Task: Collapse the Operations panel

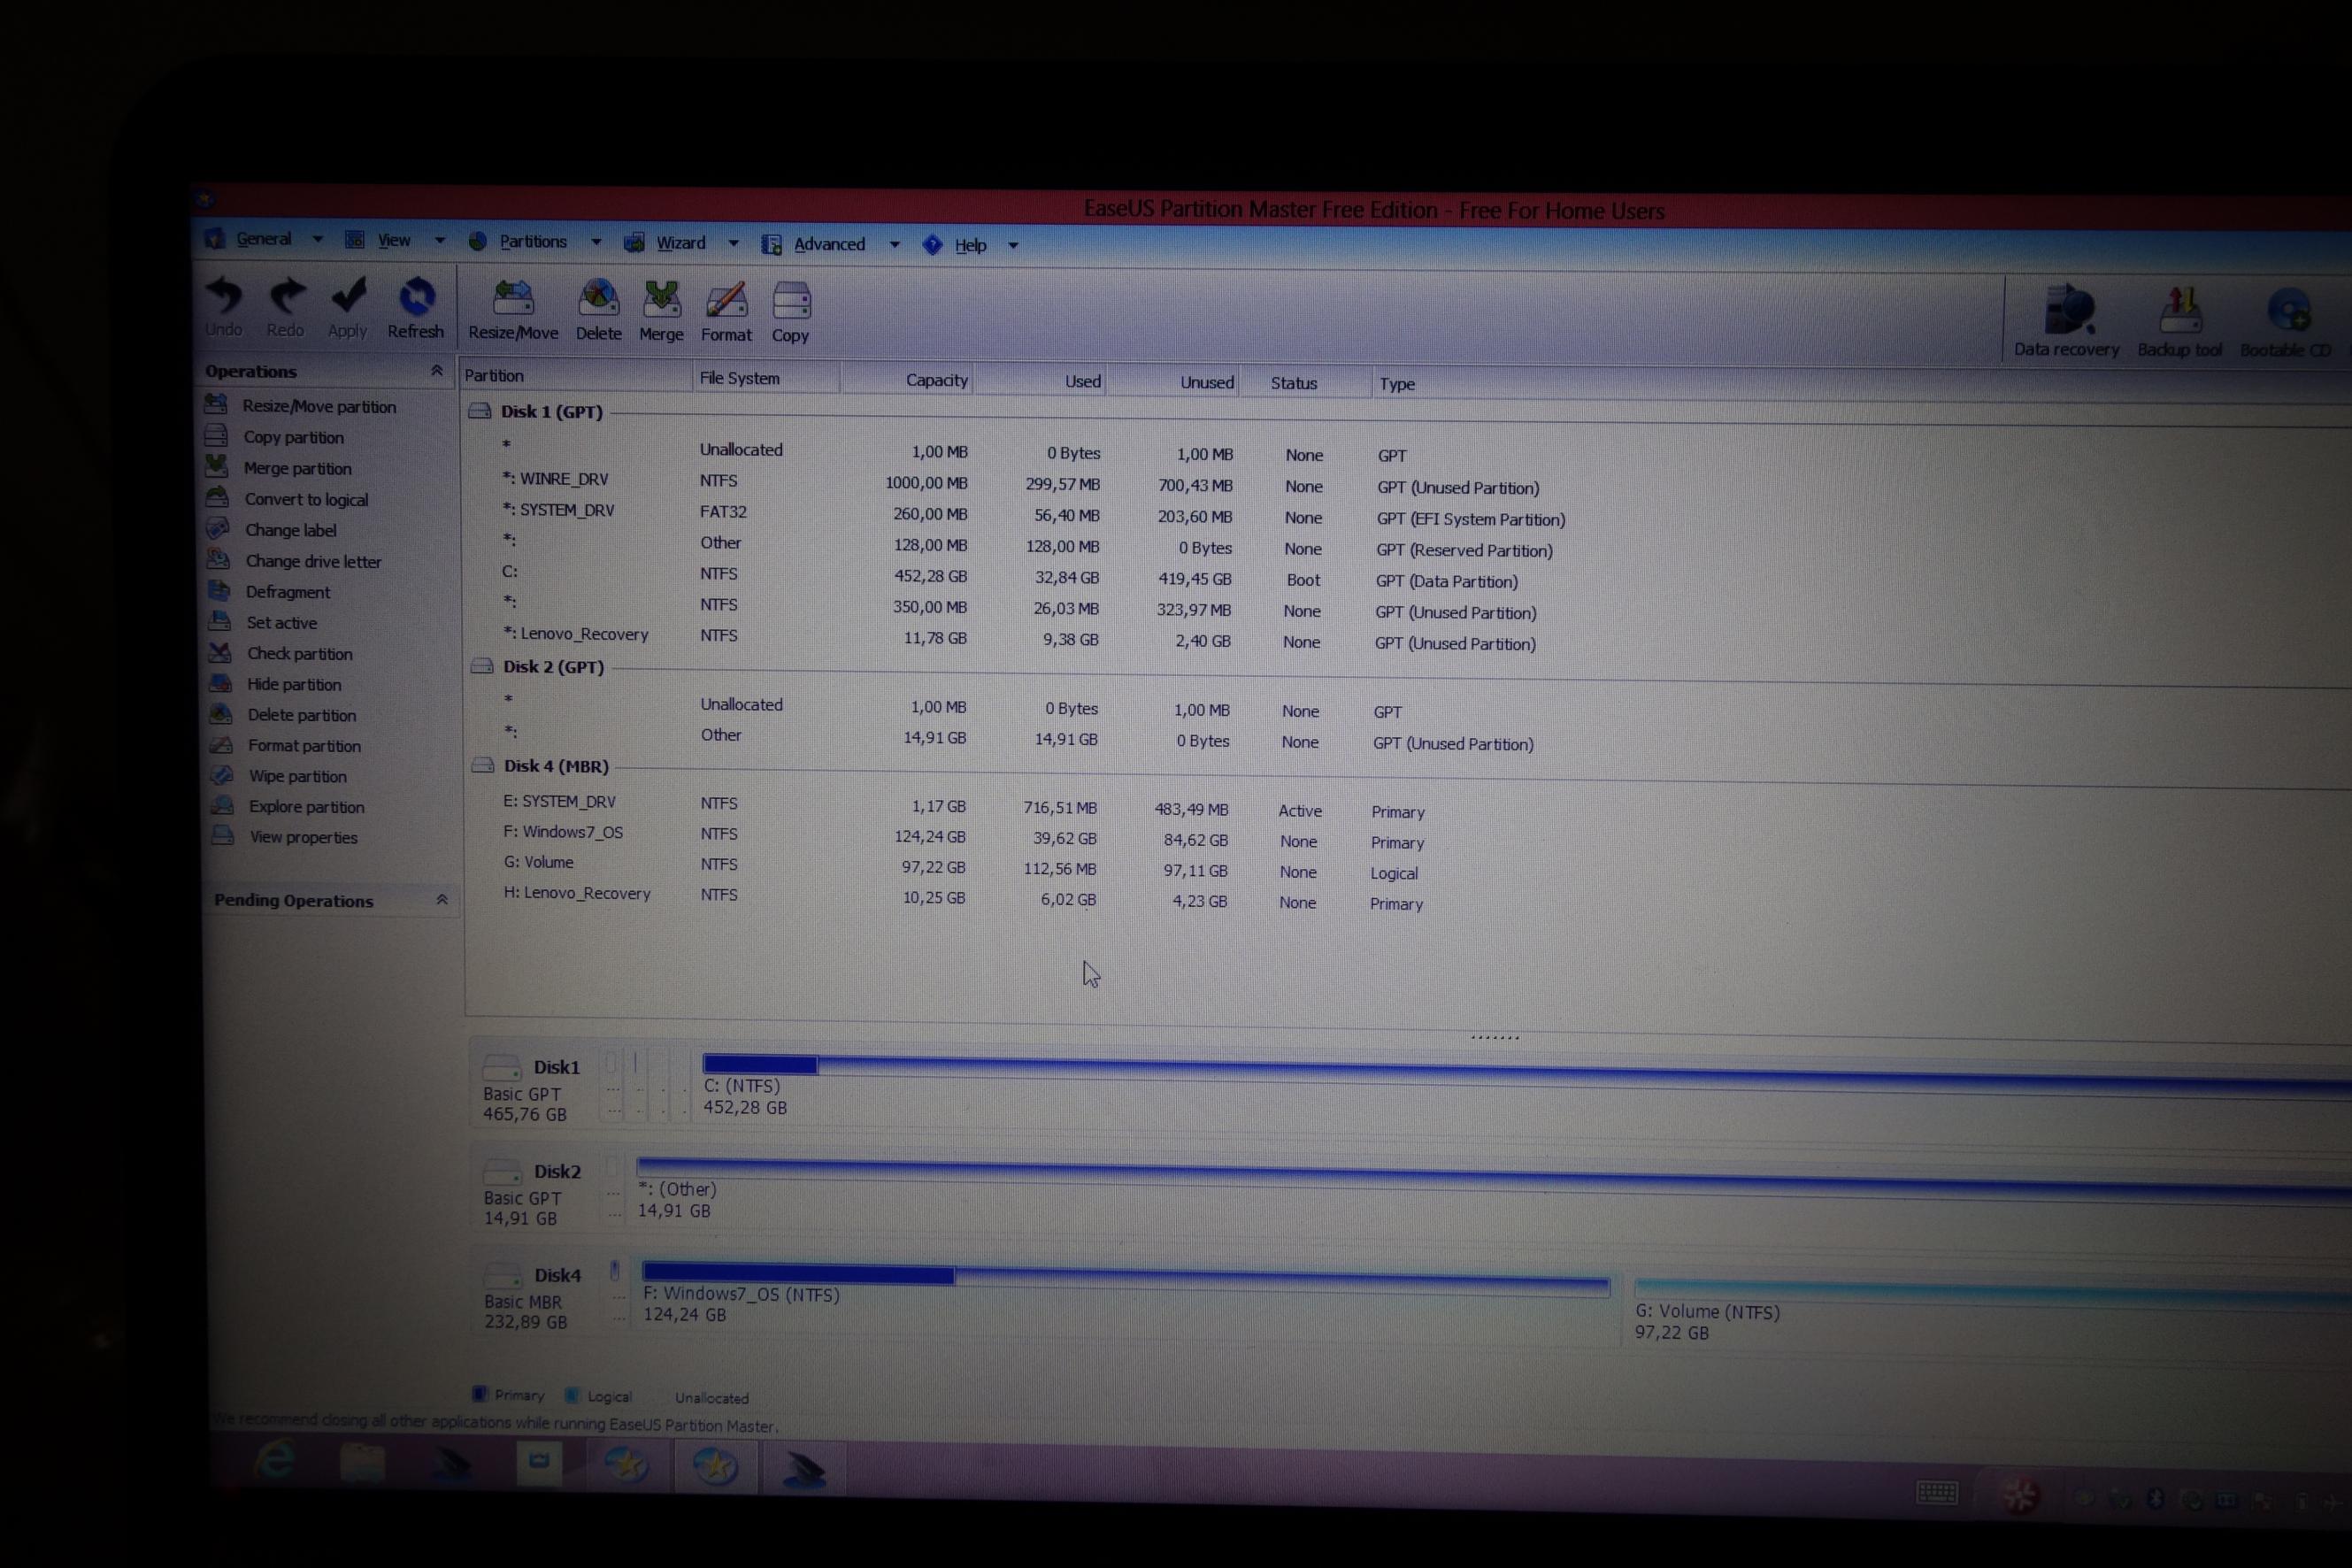Action: [437, 371]
